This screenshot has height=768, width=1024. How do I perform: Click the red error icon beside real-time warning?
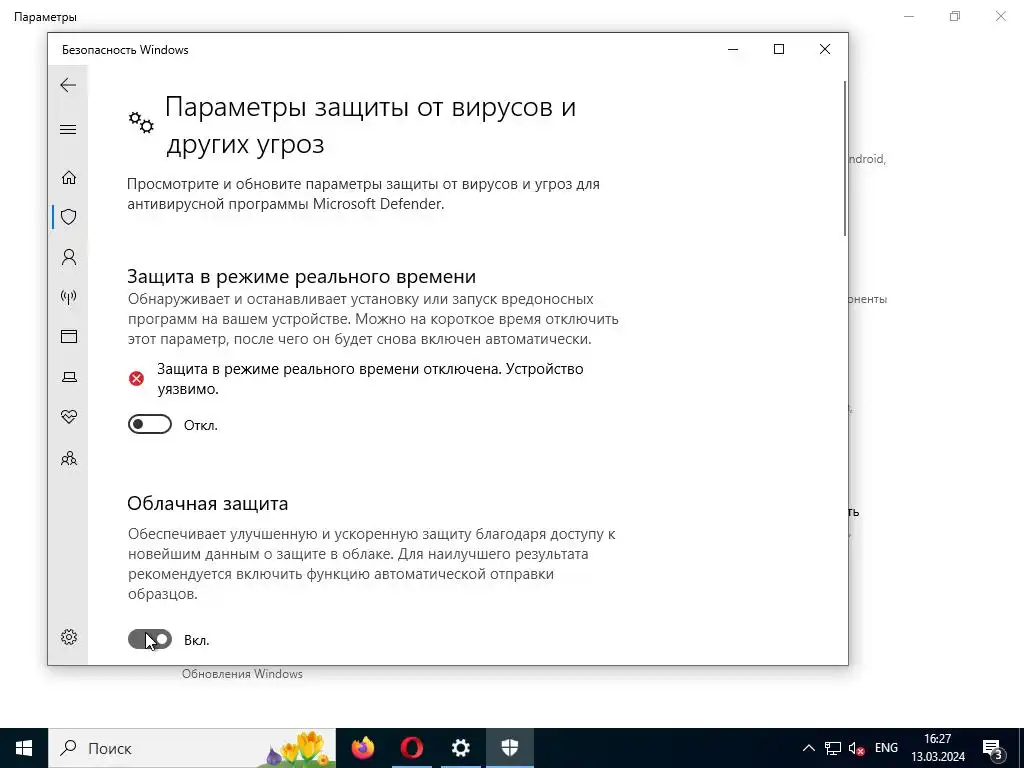tap(136, 379)
